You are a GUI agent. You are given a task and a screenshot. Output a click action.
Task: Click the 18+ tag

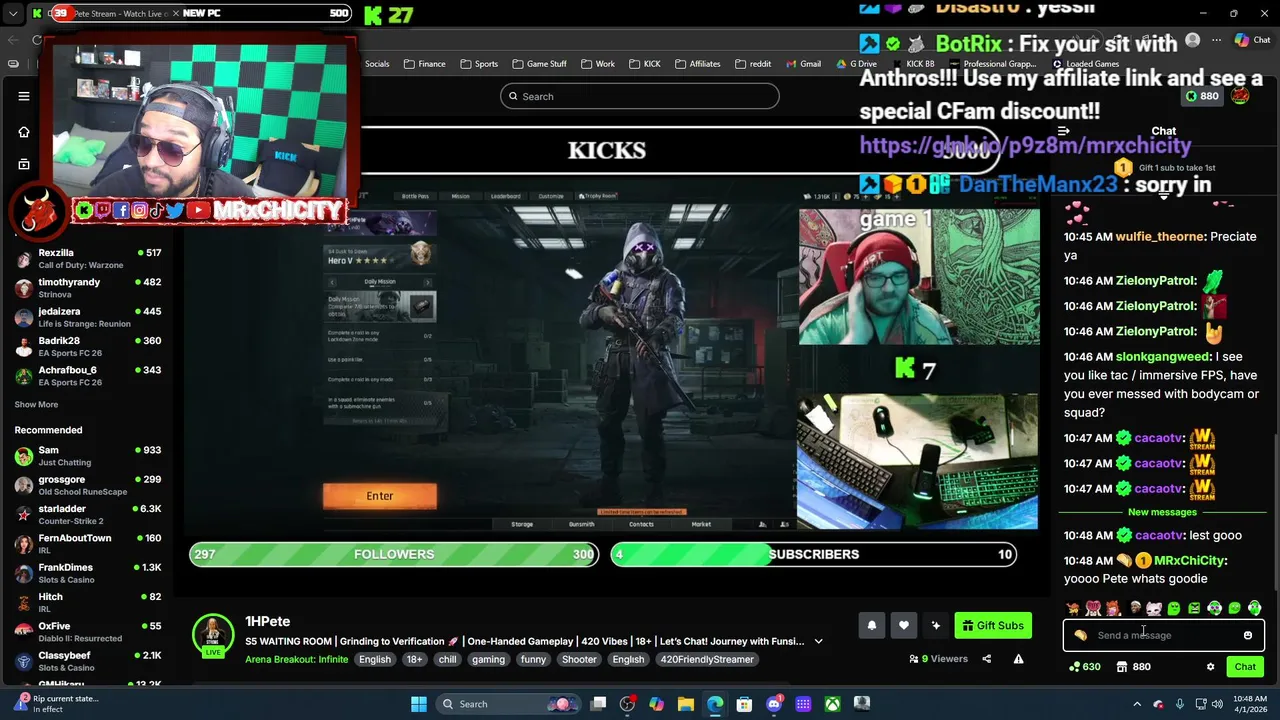[x=415, y=660]
